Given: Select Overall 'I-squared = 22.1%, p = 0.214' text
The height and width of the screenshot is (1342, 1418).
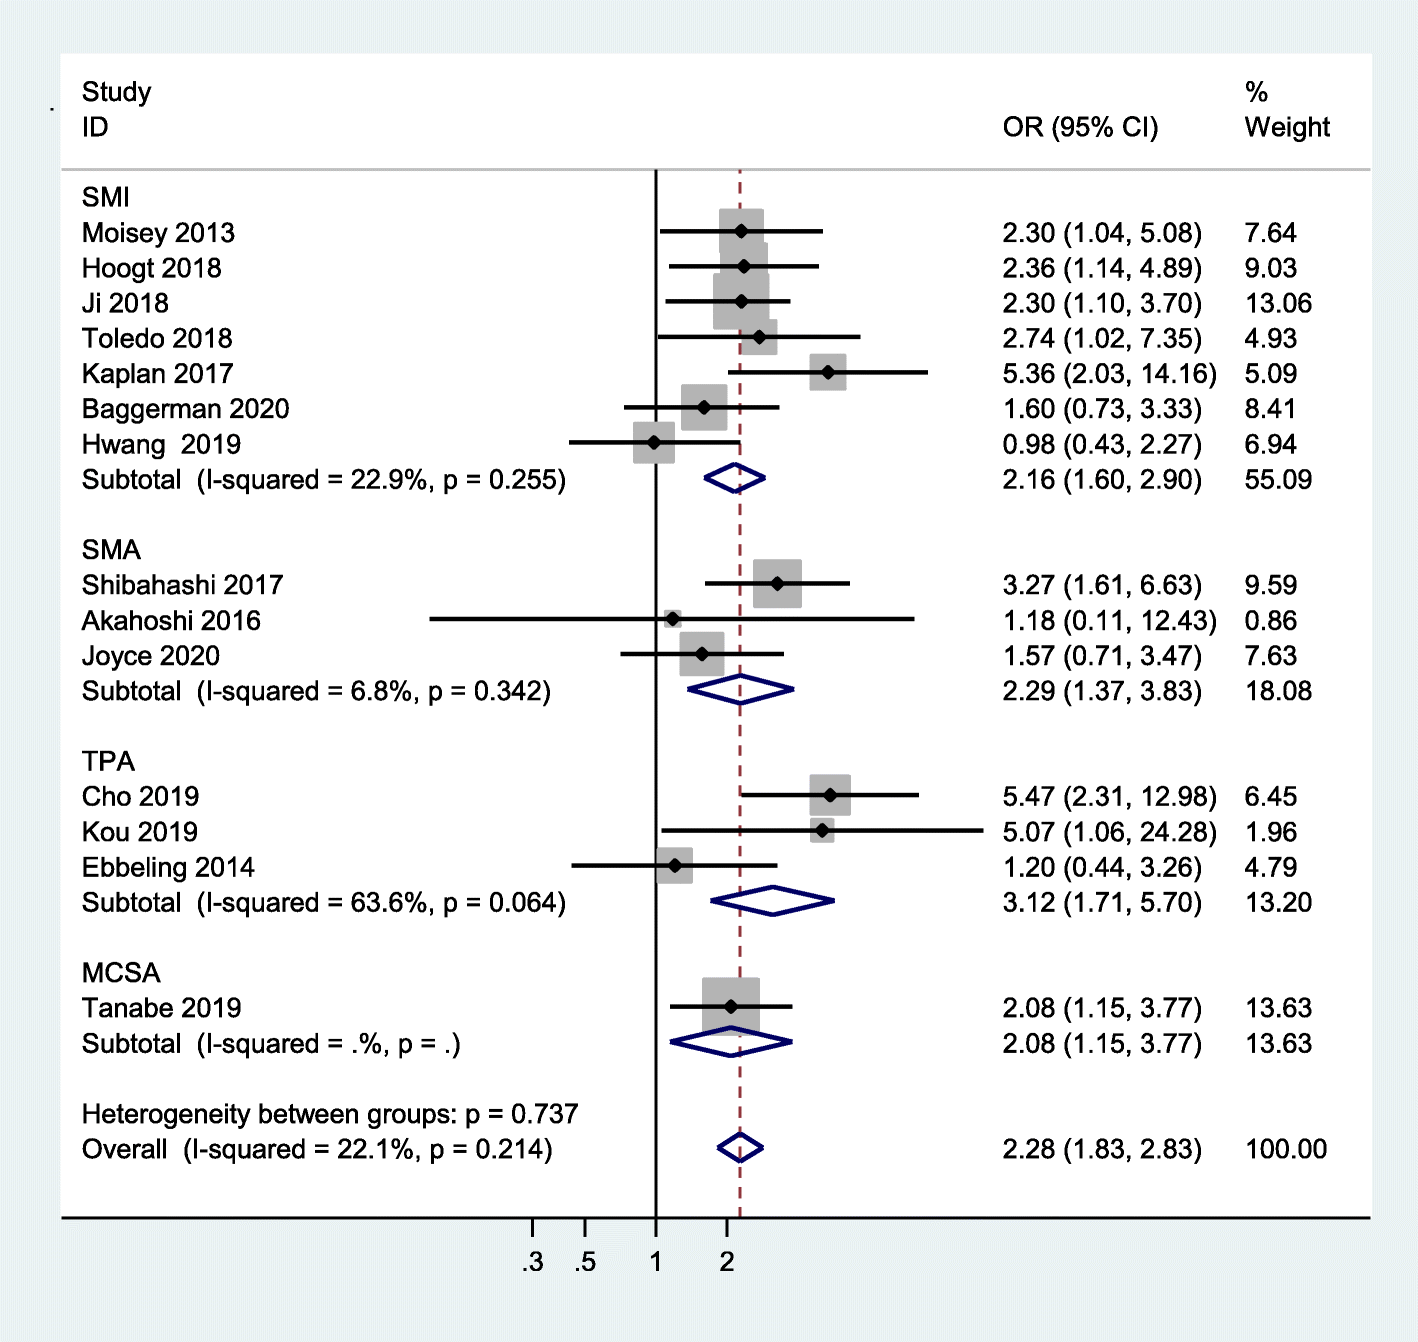Looking at the screenshot, I should (x=367, y=1150).
